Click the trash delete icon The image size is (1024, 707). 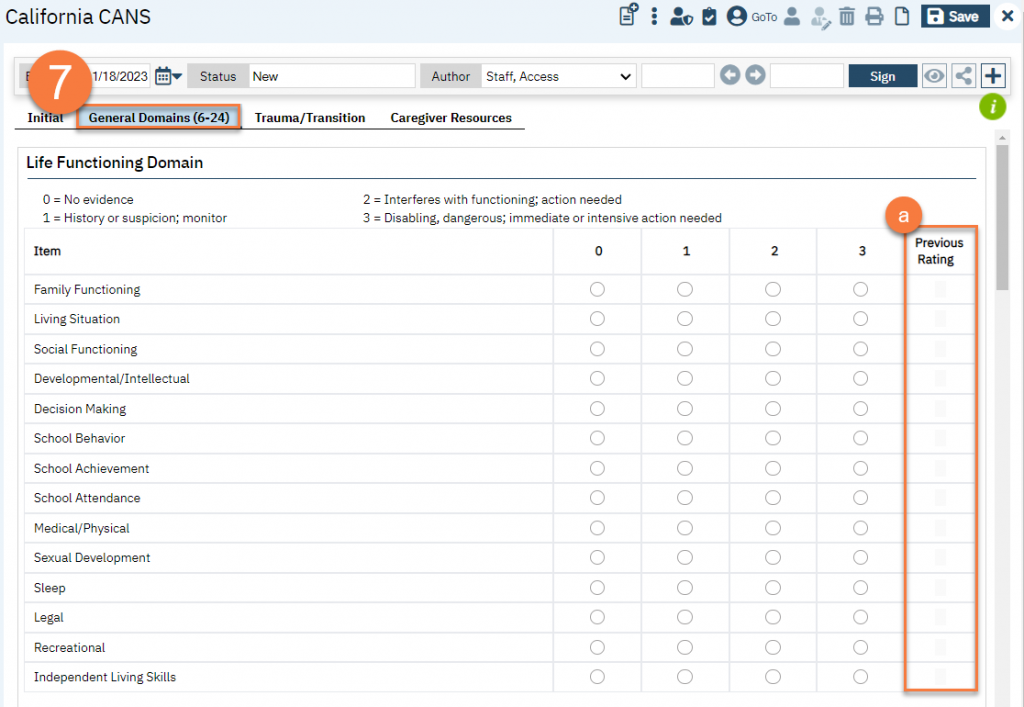[847, 16]
